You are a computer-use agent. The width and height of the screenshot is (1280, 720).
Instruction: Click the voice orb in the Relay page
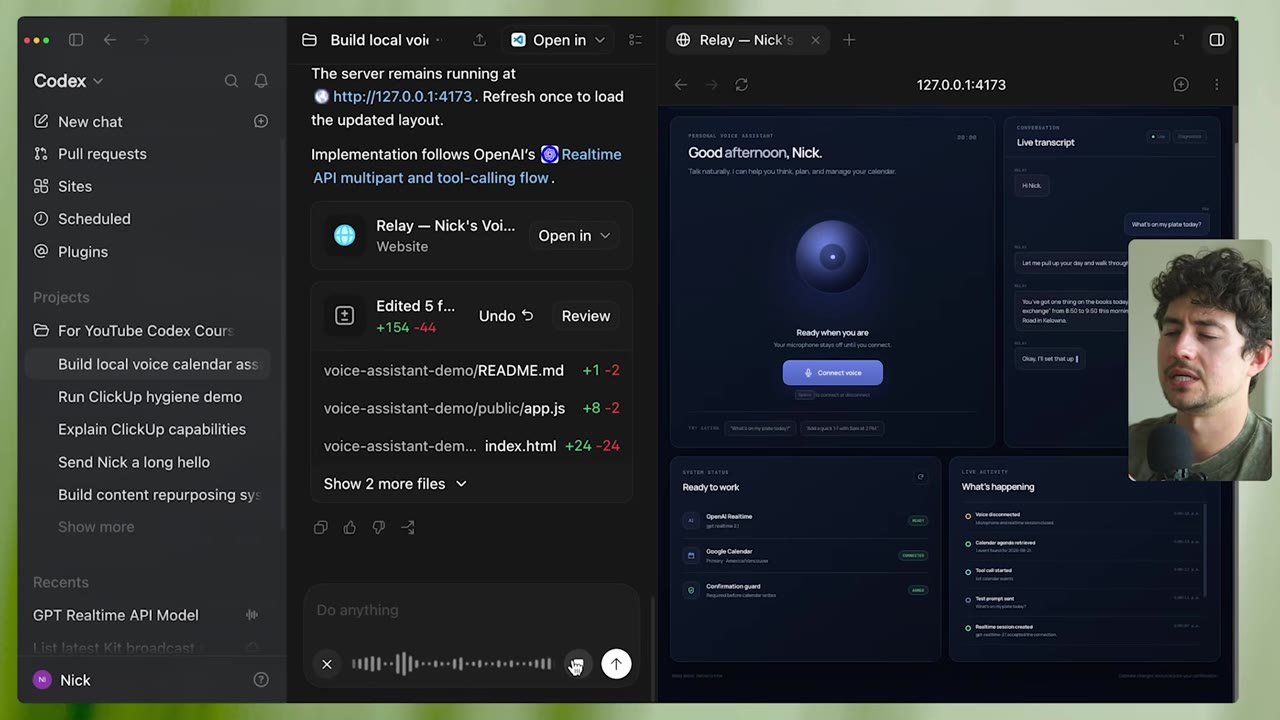click(x=832, y=257)
